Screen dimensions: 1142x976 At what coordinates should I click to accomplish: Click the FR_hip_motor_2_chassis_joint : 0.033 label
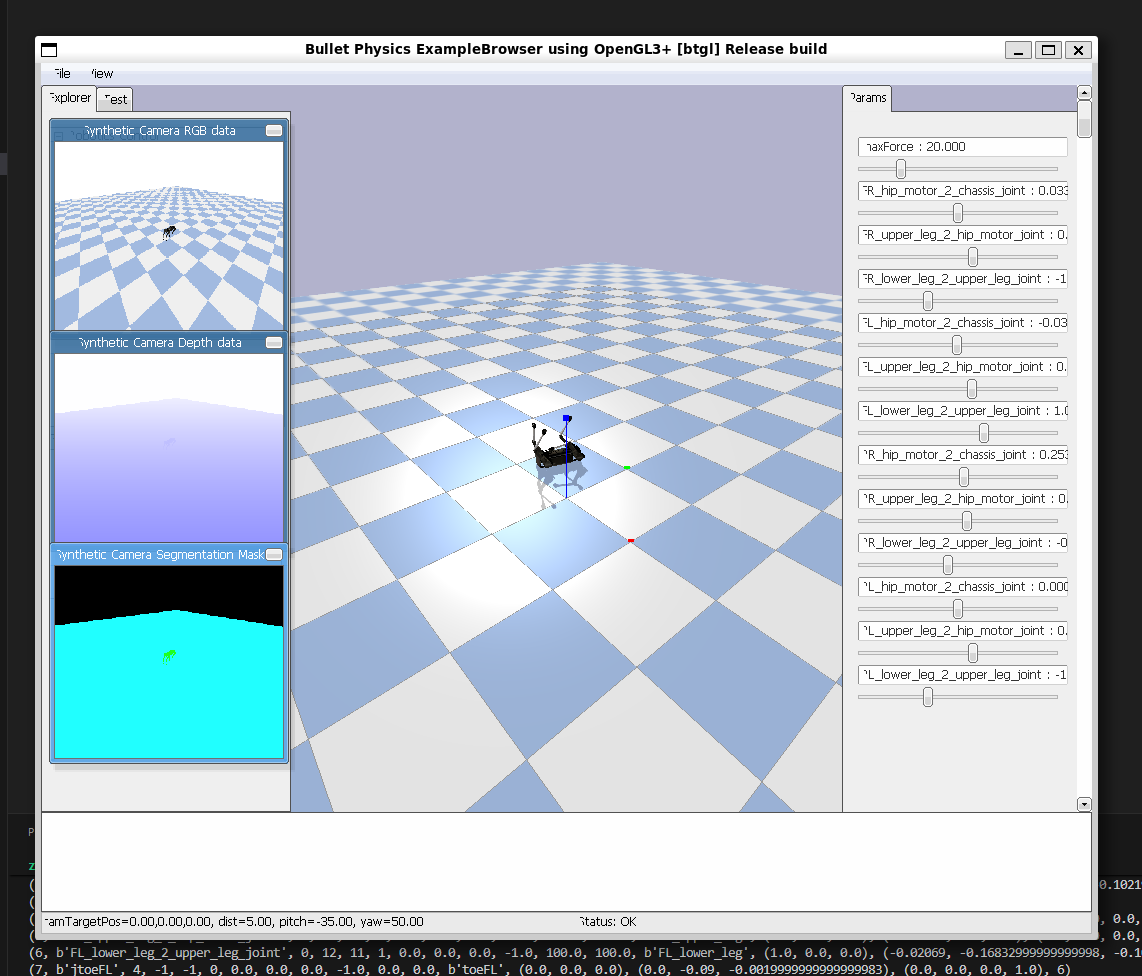[x=963, y=191]
